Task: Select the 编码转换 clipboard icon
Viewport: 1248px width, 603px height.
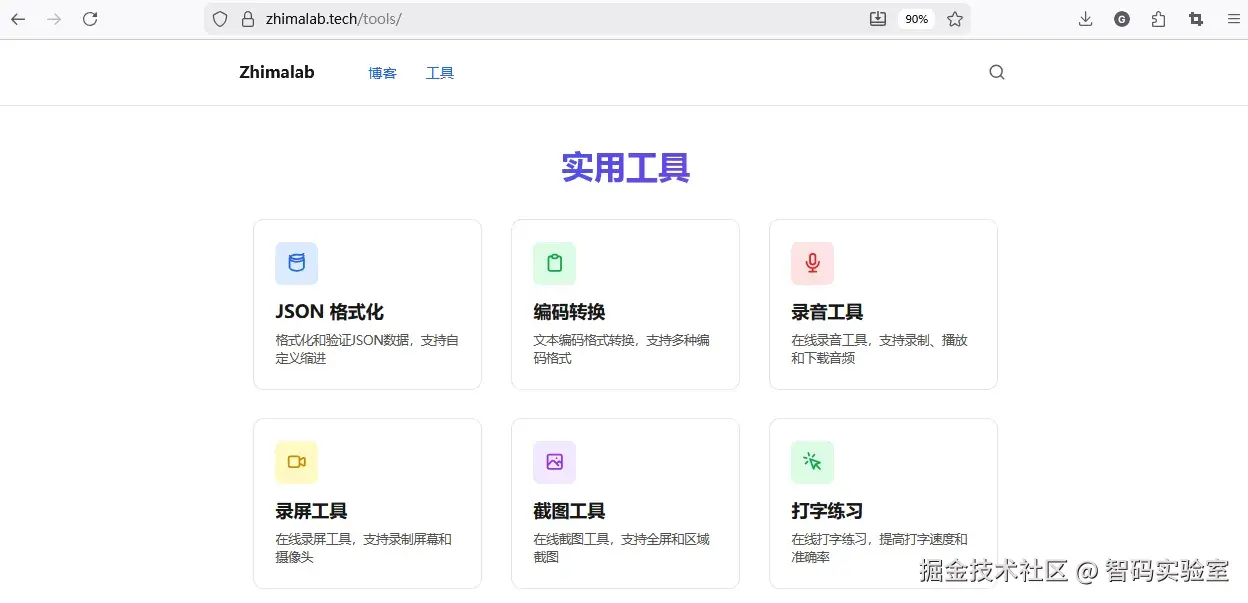Action: tap(553, 263)
